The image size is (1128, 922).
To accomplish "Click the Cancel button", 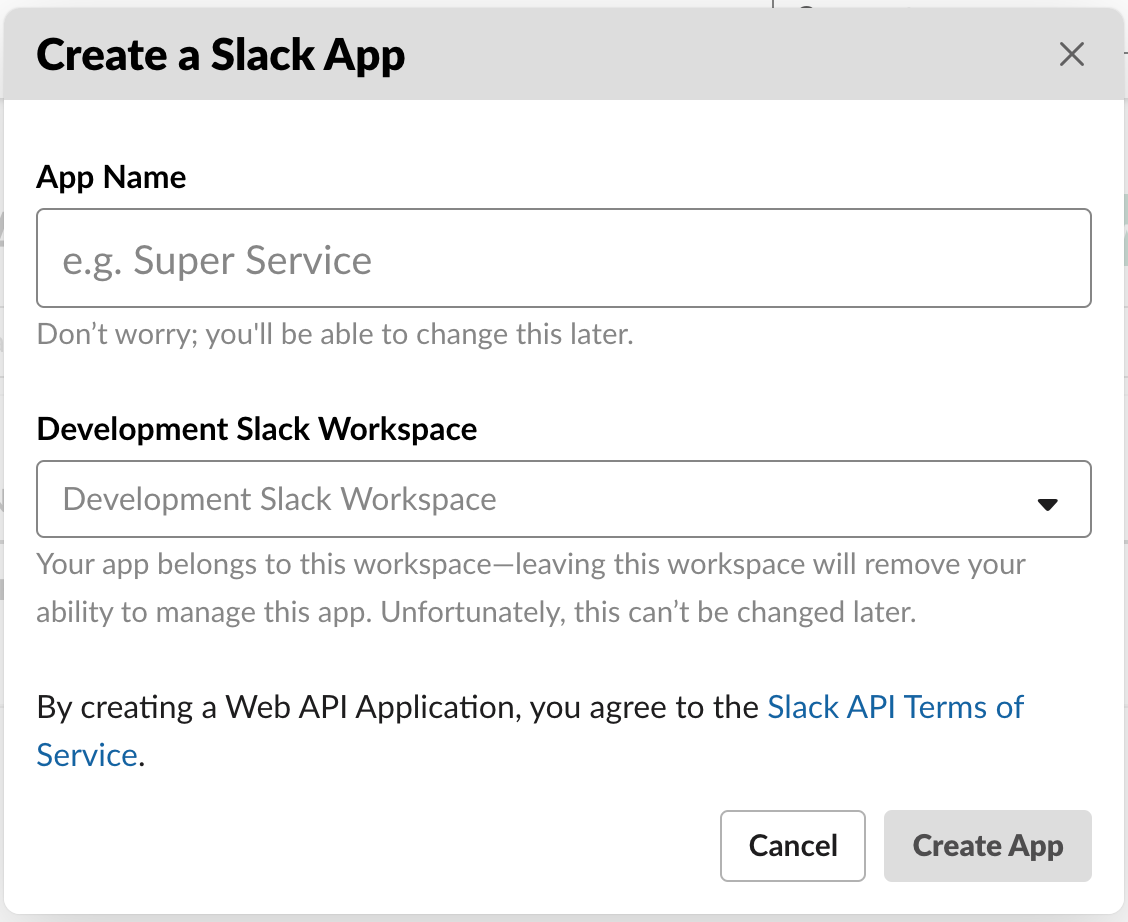I will point(793,846).
